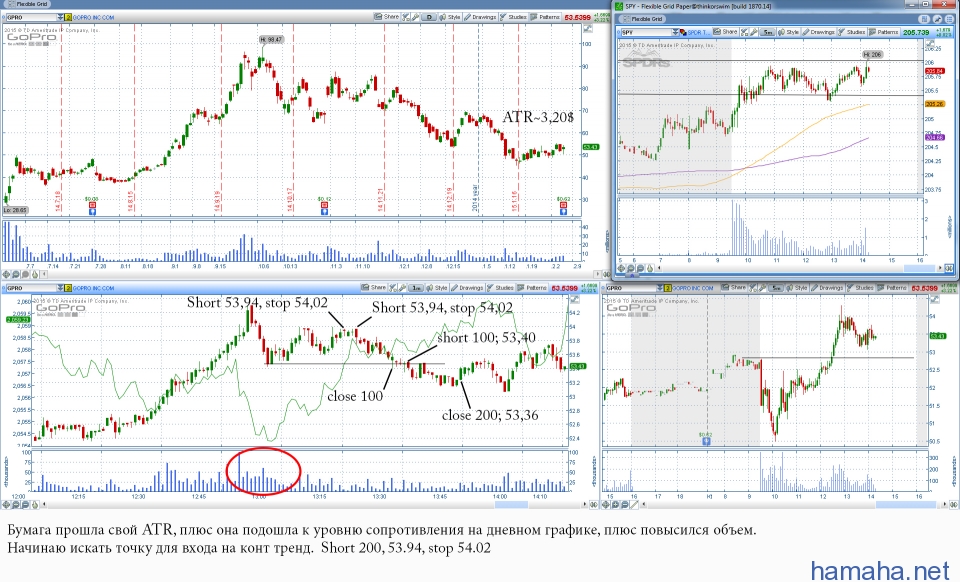
Task: Maximize the daily GPRO chart cell
Action: point(588,29)
